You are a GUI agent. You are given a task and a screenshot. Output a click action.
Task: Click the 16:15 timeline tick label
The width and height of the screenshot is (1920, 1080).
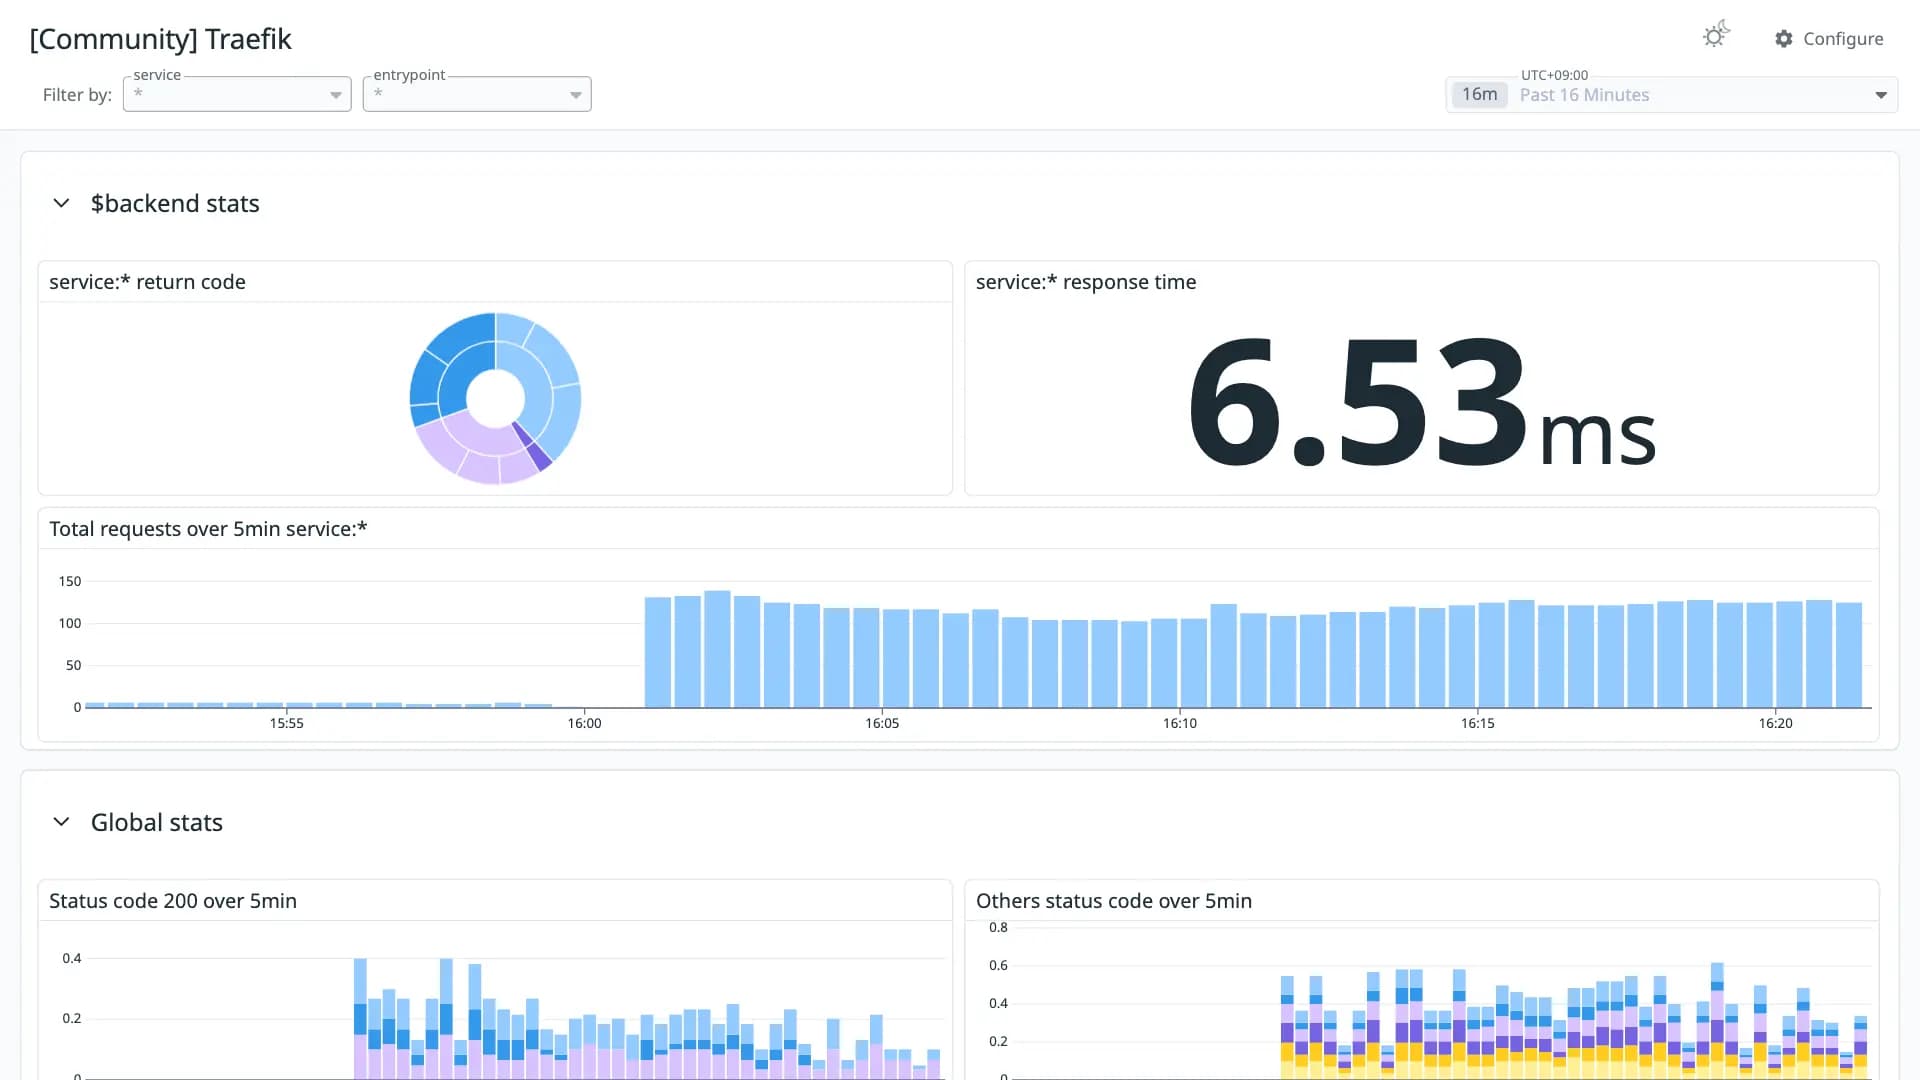[1477, 723]
